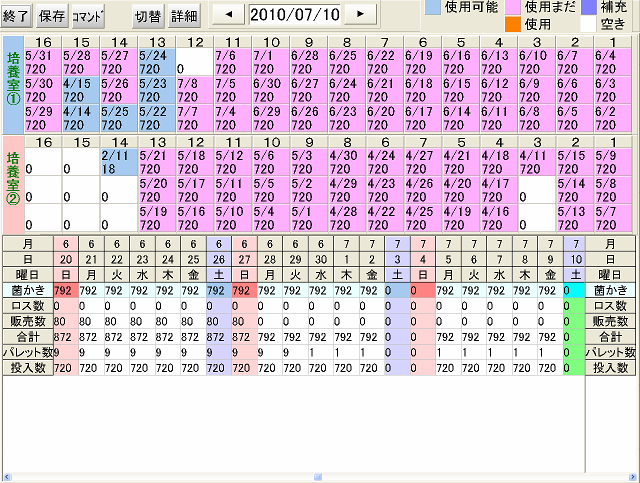Viewport: 640px width, 483px height.
Task: Click the 切替 button
Action: pos(148,16)
